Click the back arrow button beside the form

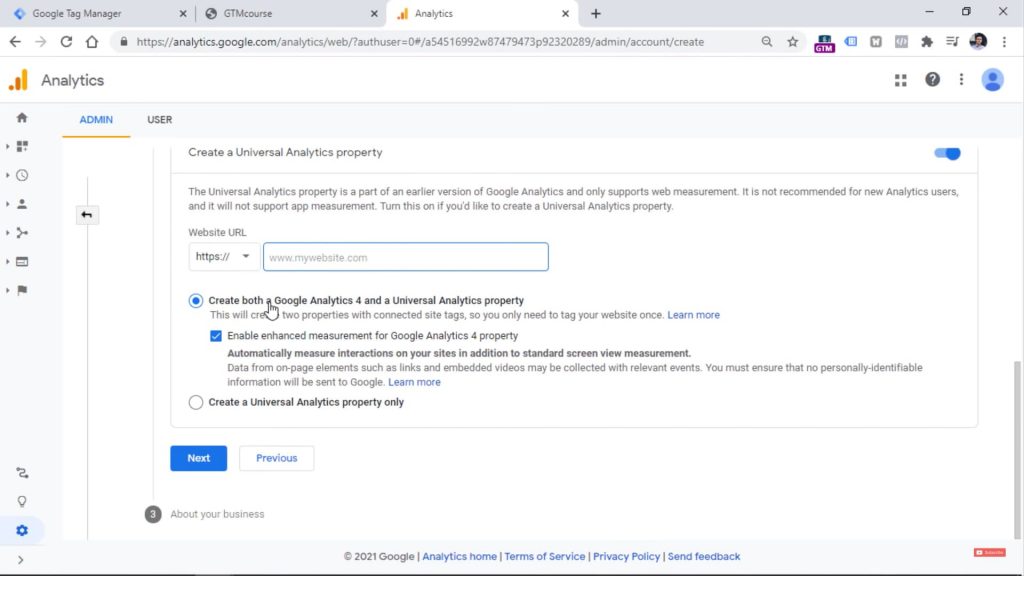pyautogui.click(x=86, y=214)
